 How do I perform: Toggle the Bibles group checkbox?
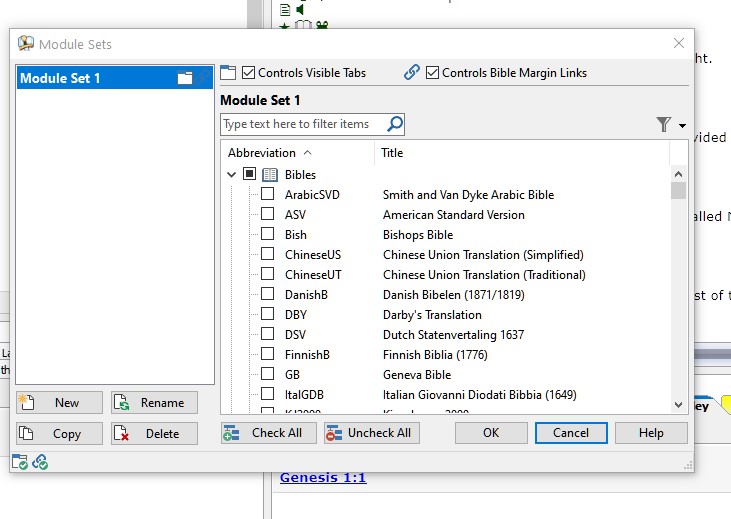click(249, 174)
